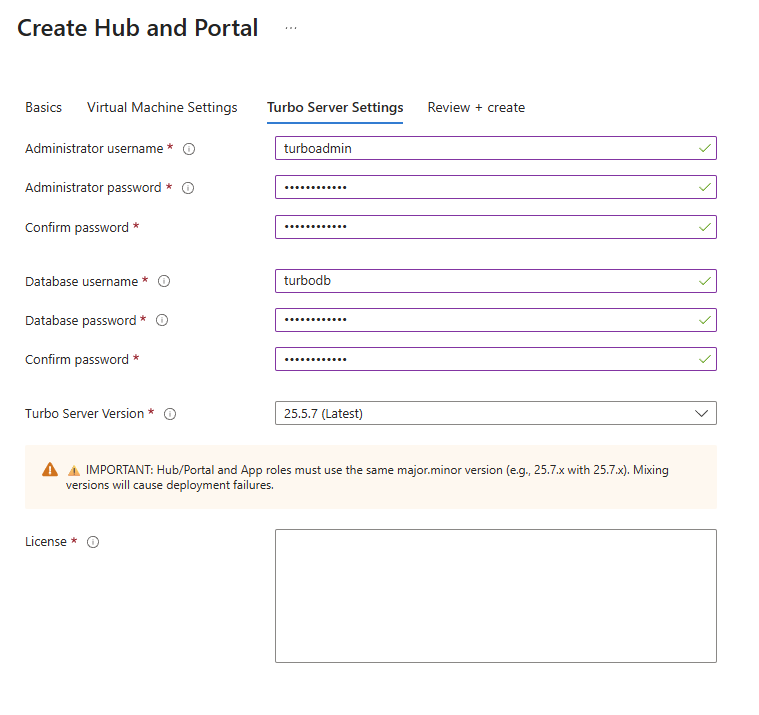Click inside the License text area
Viewport: 759px width, 715px height.
point(495,595)
